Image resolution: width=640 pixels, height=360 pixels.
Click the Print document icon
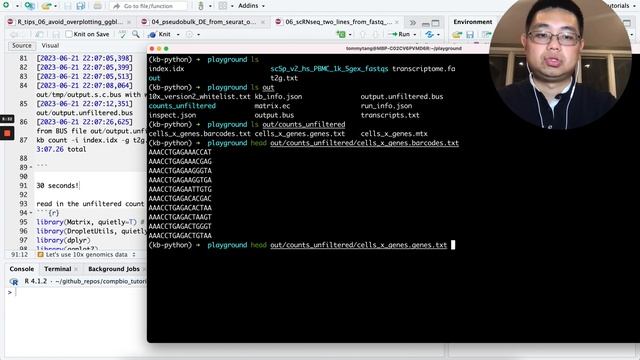coord(97,6)
